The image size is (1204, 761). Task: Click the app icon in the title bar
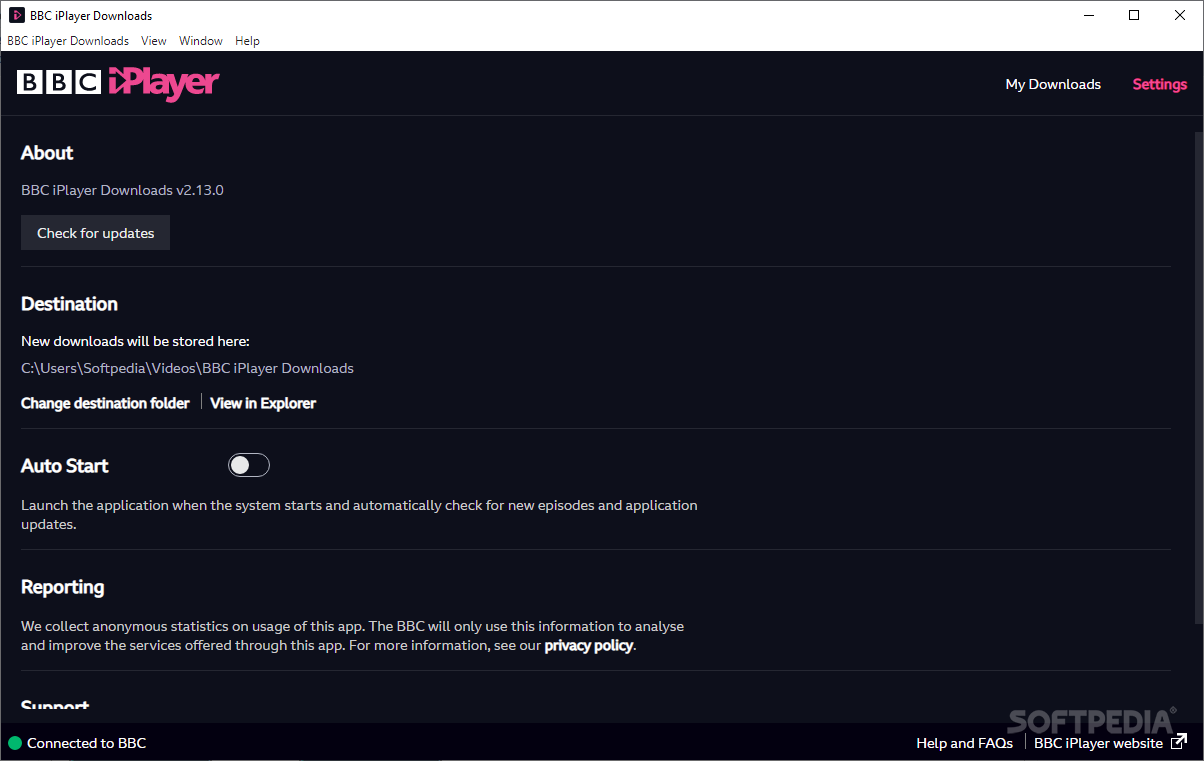tap(16, 15)
